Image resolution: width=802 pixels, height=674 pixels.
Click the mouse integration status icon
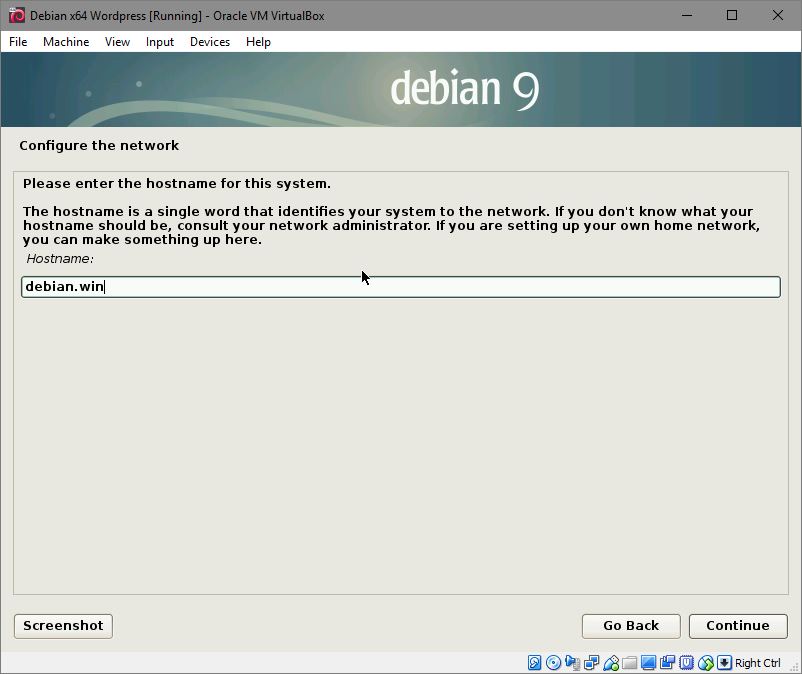[706, 663]
